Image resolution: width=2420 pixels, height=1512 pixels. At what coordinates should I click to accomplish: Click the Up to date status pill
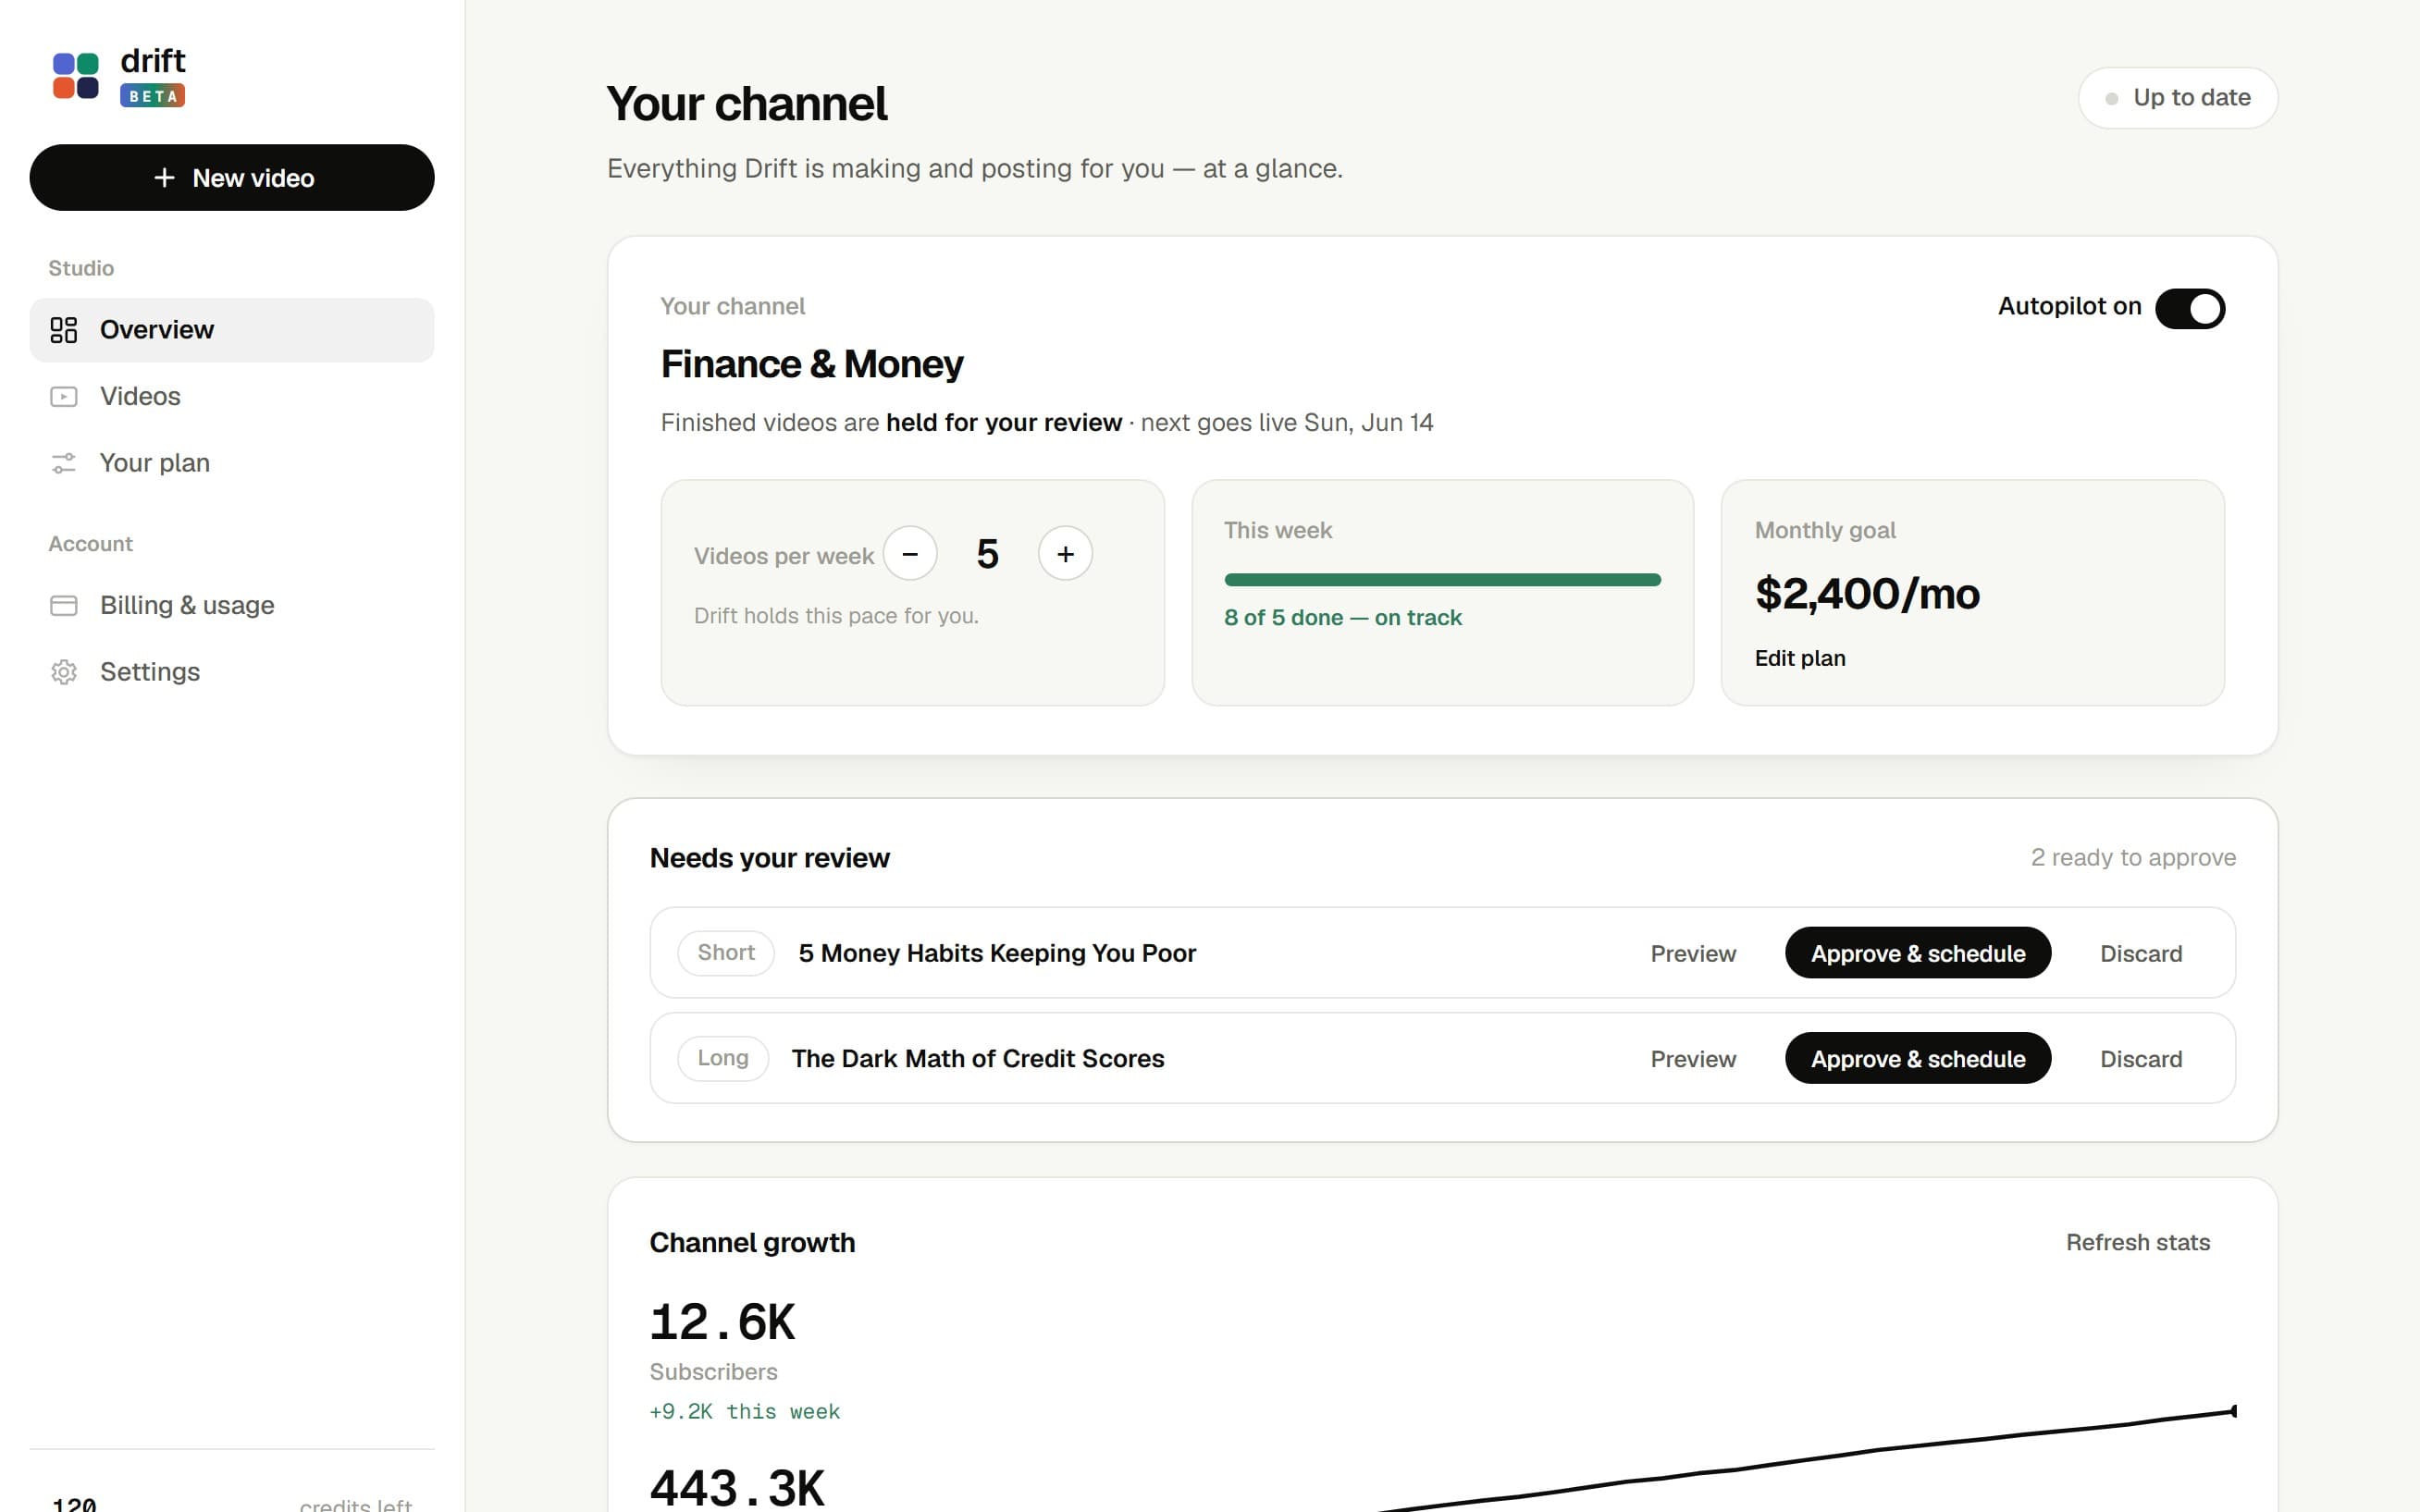(2178, 98)
